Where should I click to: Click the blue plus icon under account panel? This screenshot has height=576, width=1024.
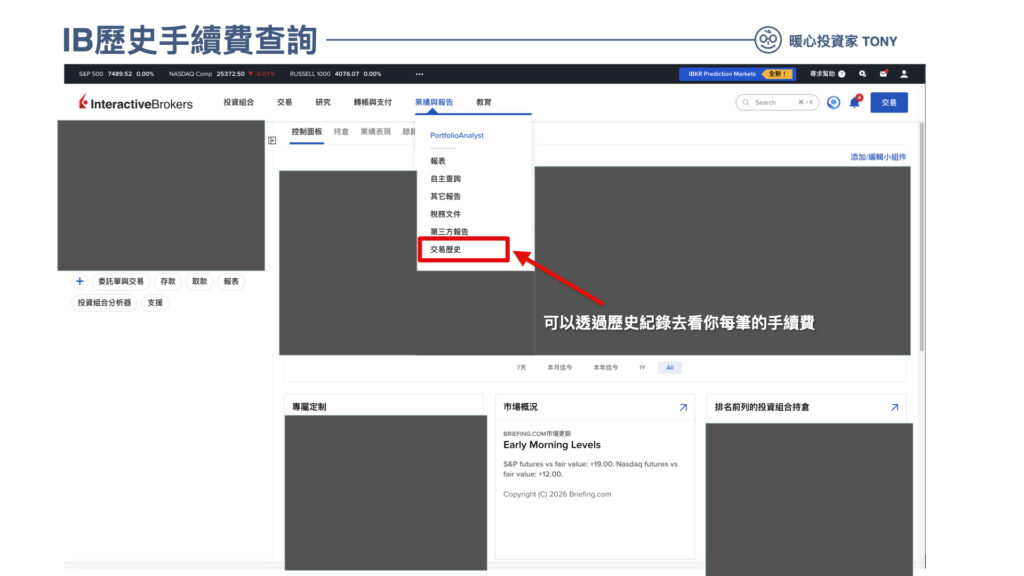(80, 281)
